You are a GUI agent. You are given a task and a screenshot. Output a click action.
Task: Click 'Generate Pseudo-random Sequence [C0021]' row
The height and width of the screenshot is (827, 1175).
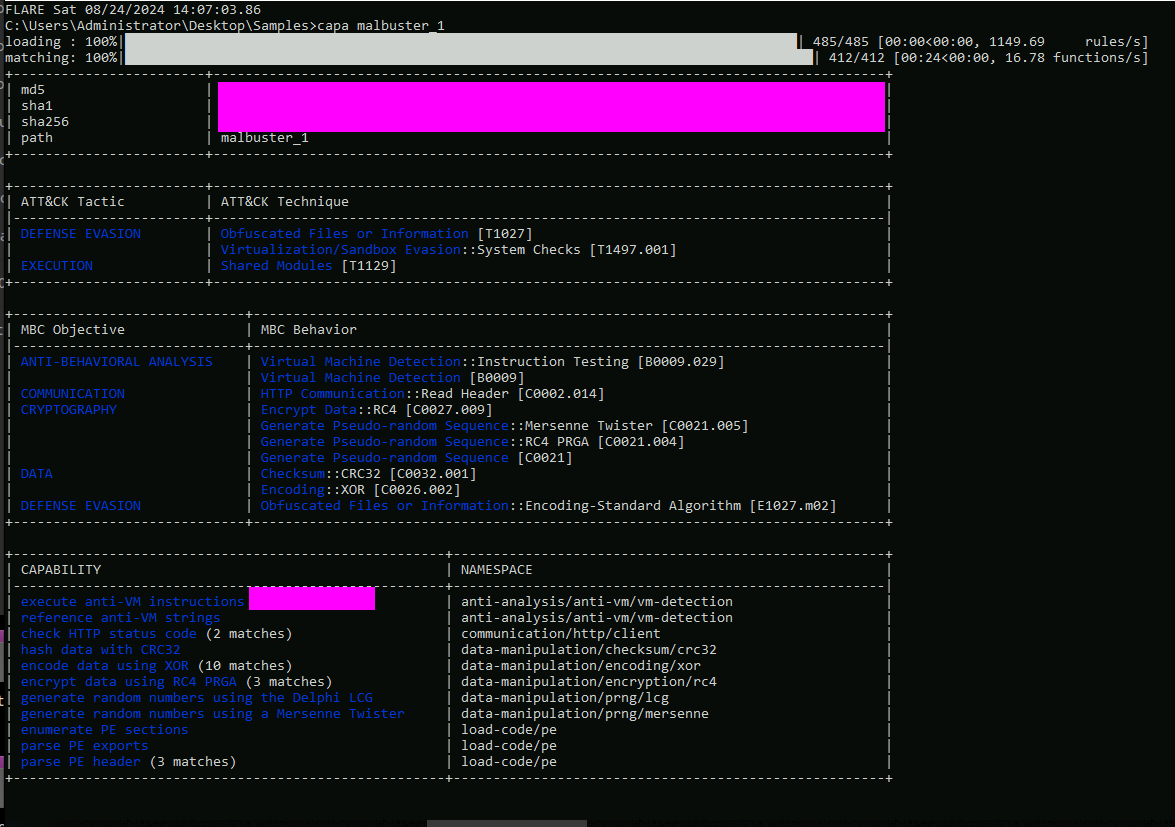416,458
